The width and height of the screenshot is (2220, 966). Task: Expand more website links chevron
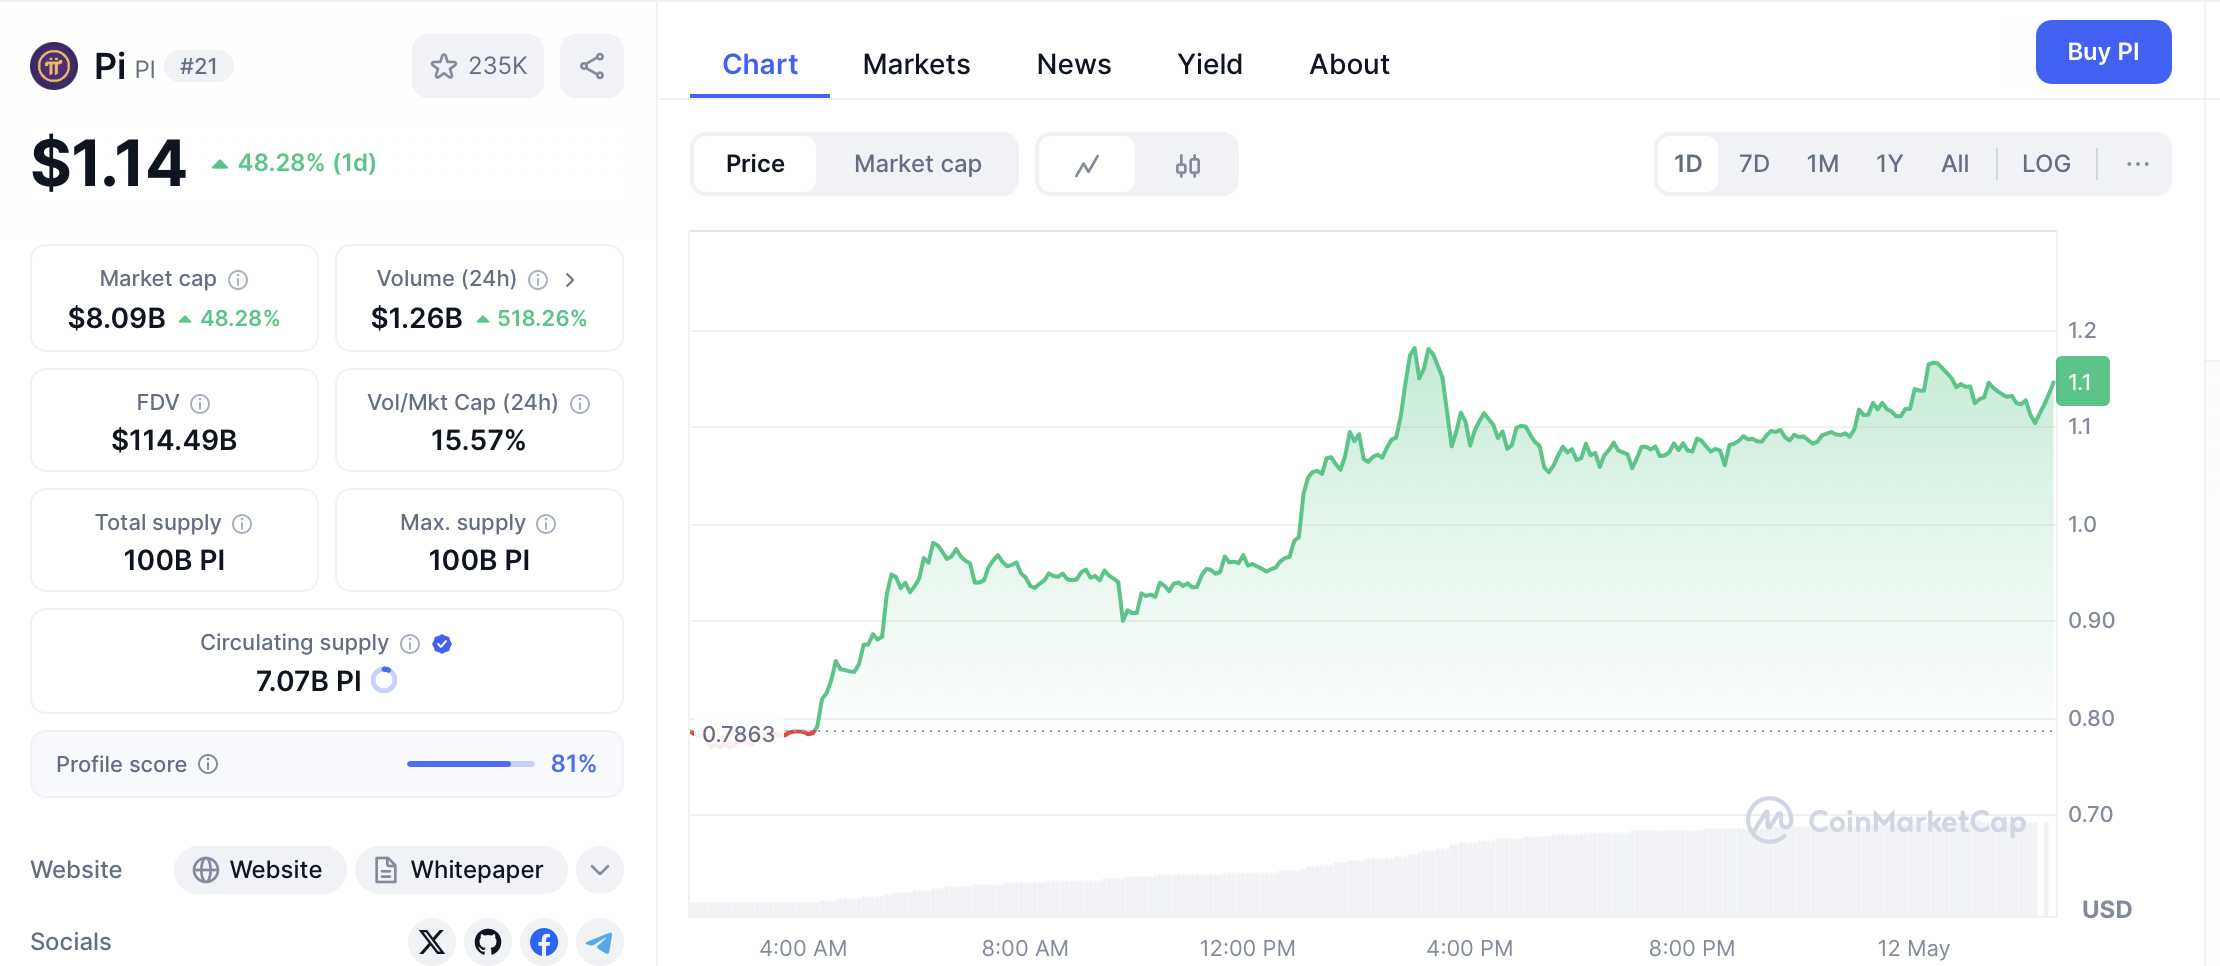point(600,870)
